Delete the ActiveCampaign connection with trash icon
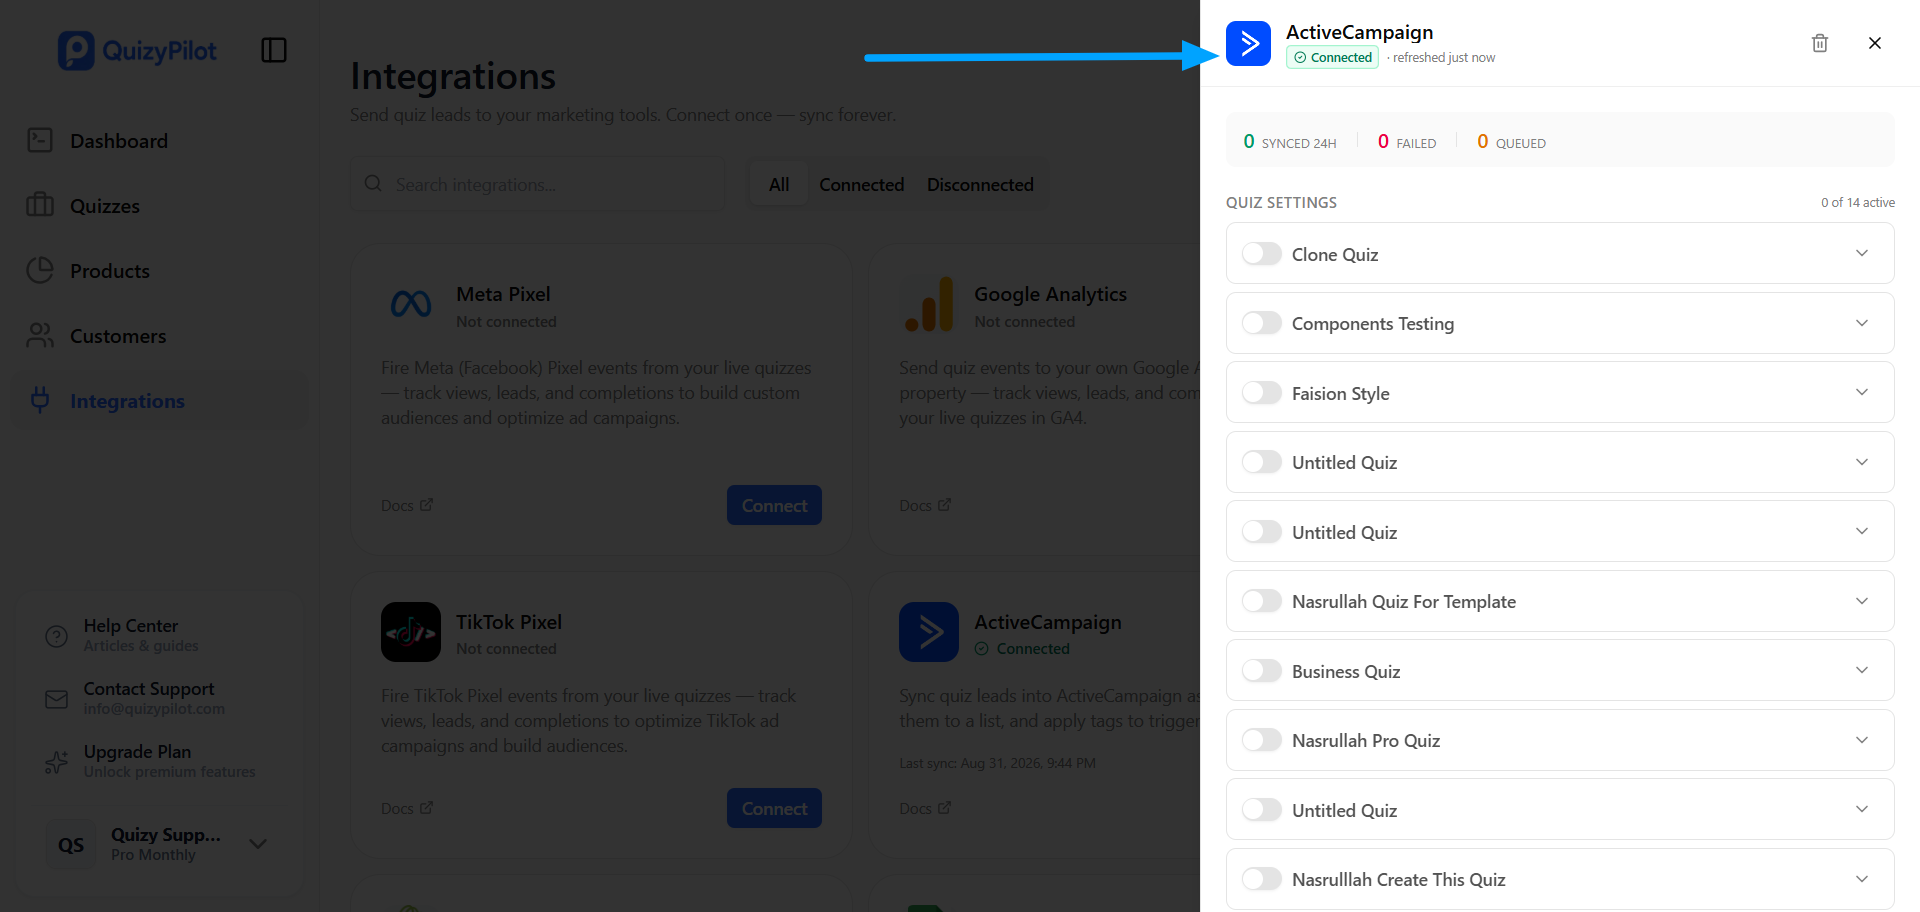1920x912 pixels. (1820, 43)
